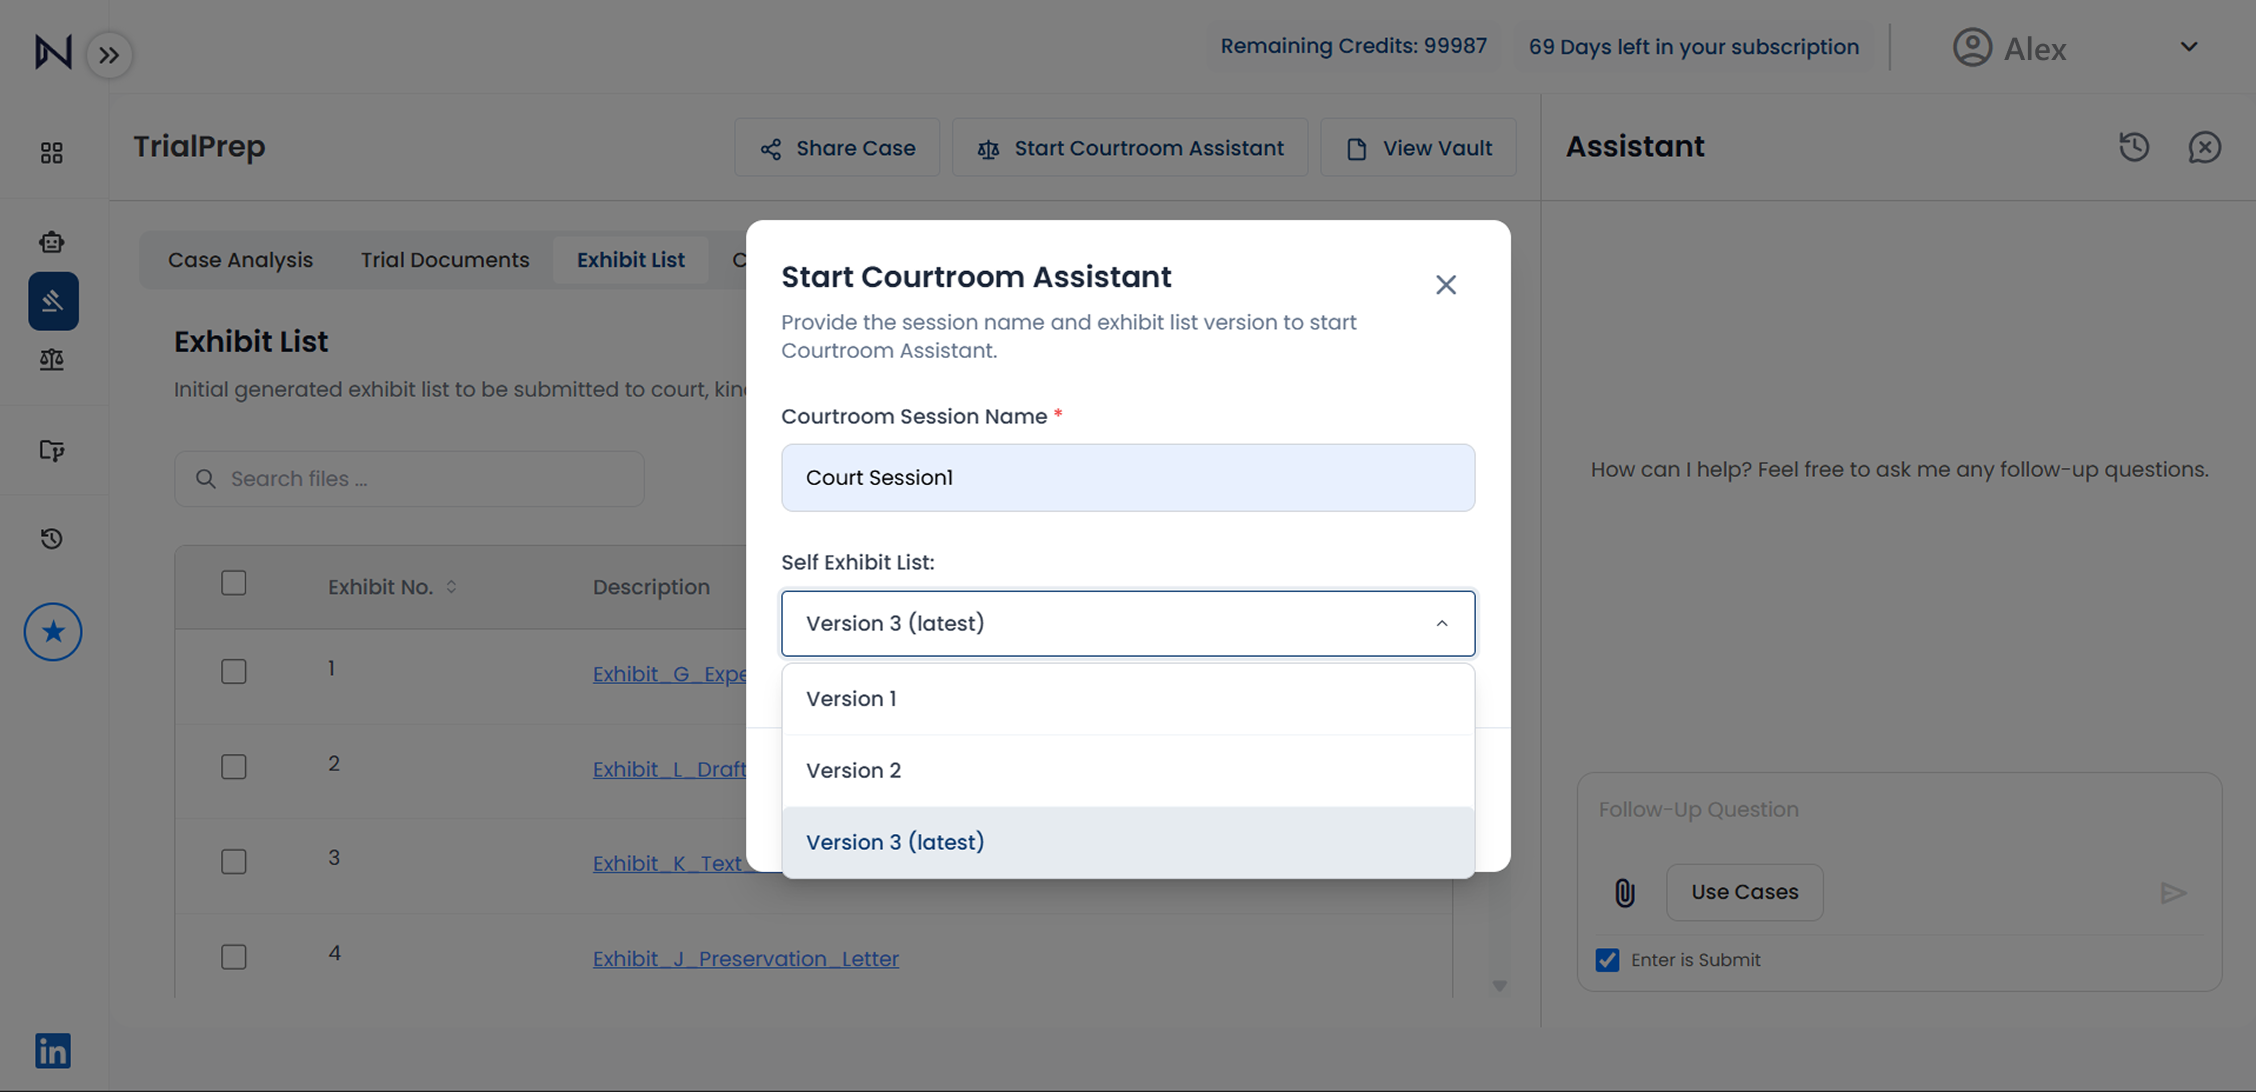2256x1092 pixels.
Task: Uncheck the Enter is Submit checkbox
Action: pyautogui.click(x=1606, y=959)
